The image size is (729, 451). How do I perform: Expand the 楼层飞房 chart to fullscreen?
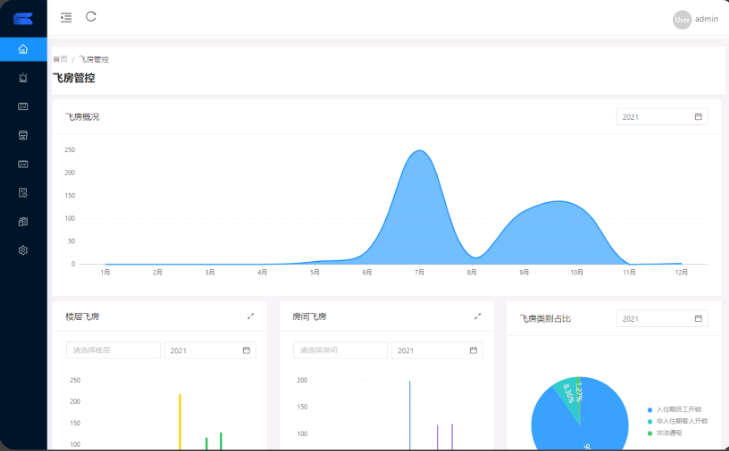[x=251, y=316]
